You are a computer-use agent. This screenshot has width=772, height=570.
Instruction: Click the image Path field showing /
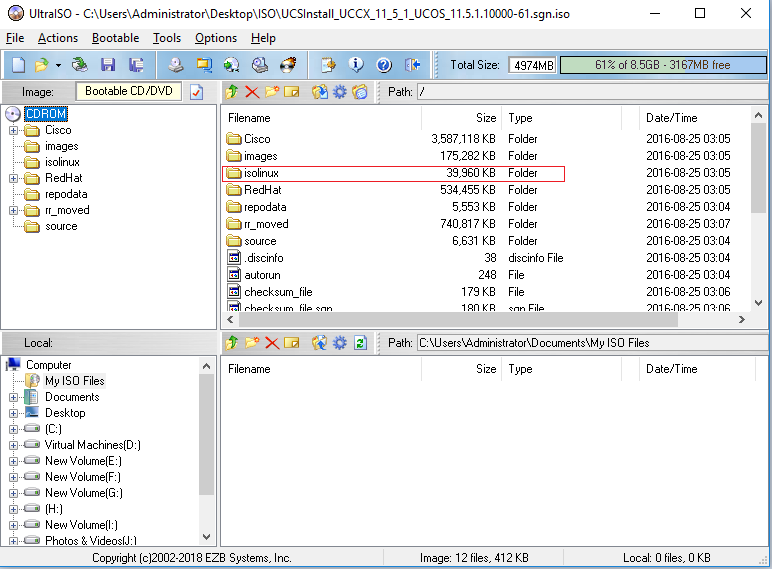592,92
